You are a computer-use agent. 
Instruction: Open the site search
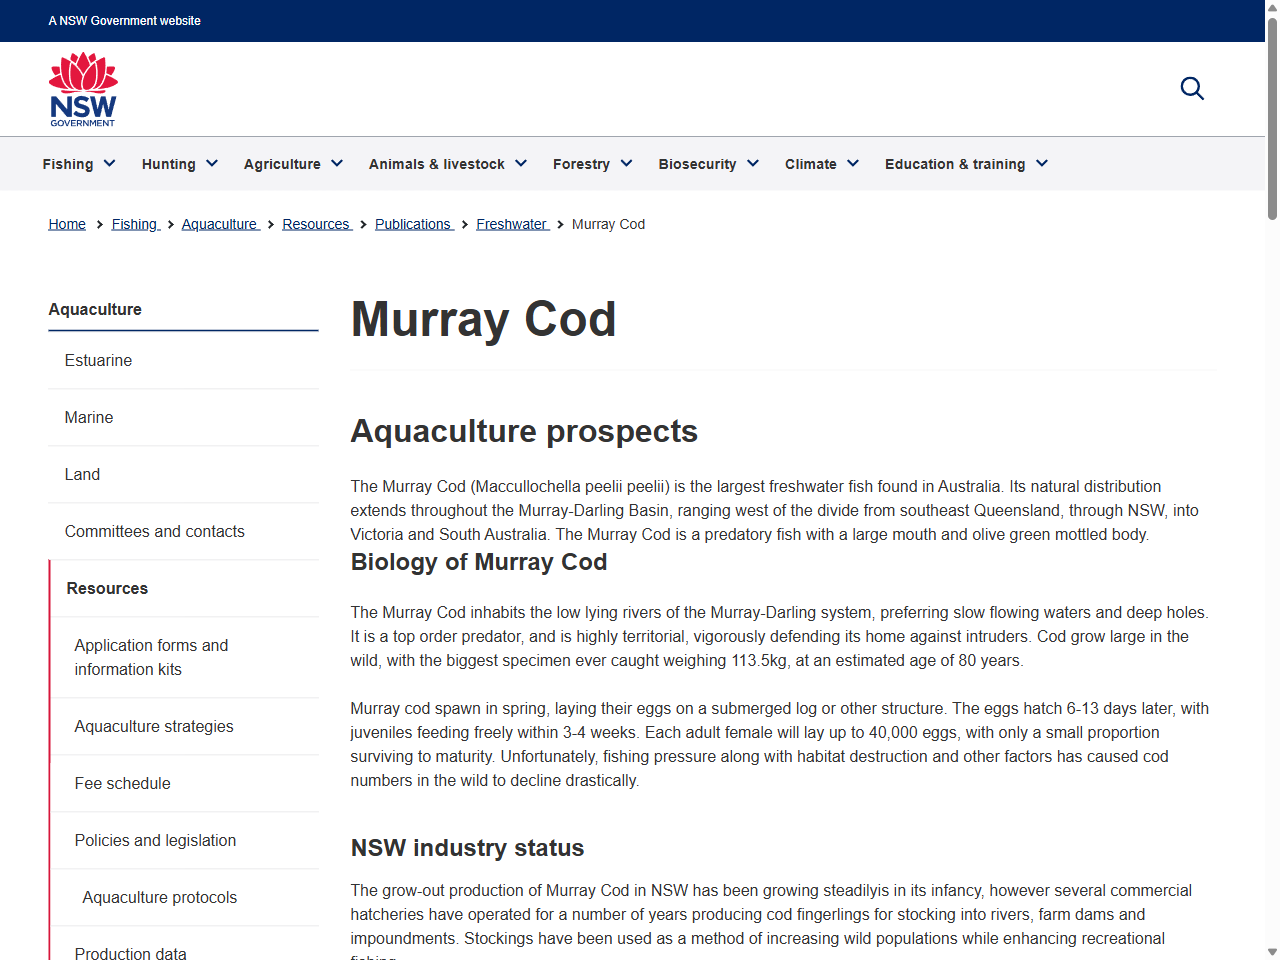[1192, 88]
